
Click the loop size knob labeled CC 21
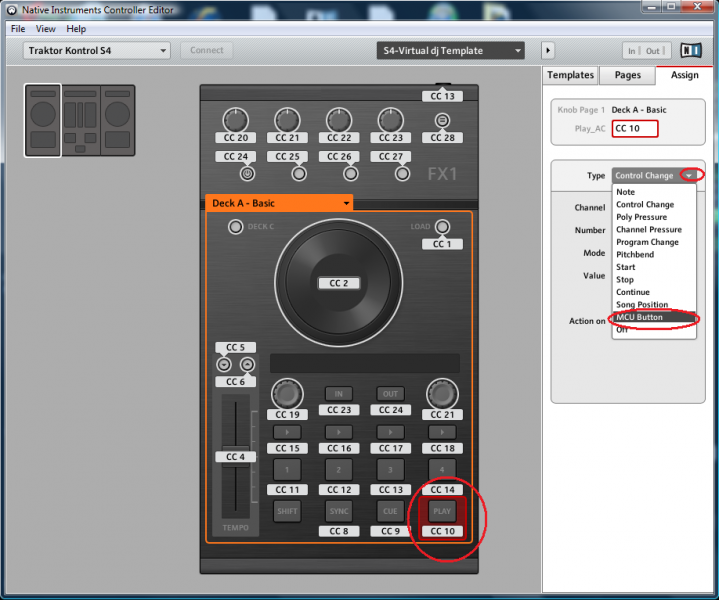pos(442,394)
